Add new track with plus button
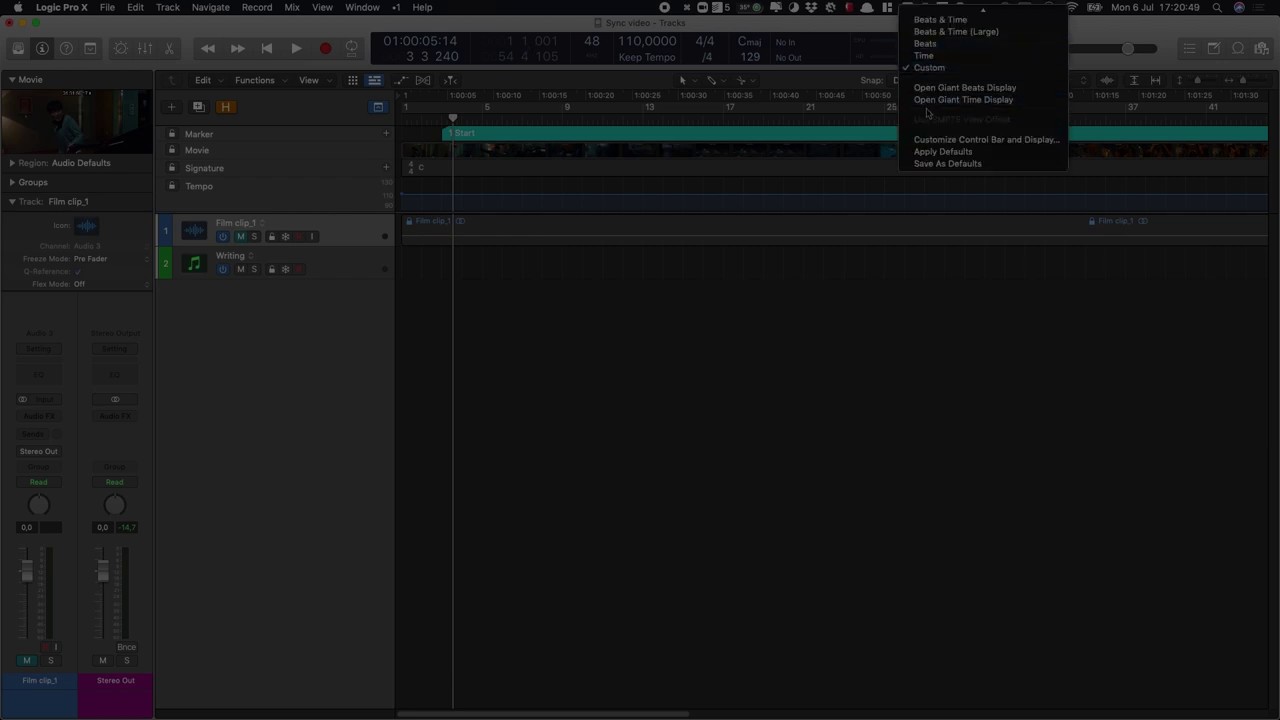 point(171,107)
